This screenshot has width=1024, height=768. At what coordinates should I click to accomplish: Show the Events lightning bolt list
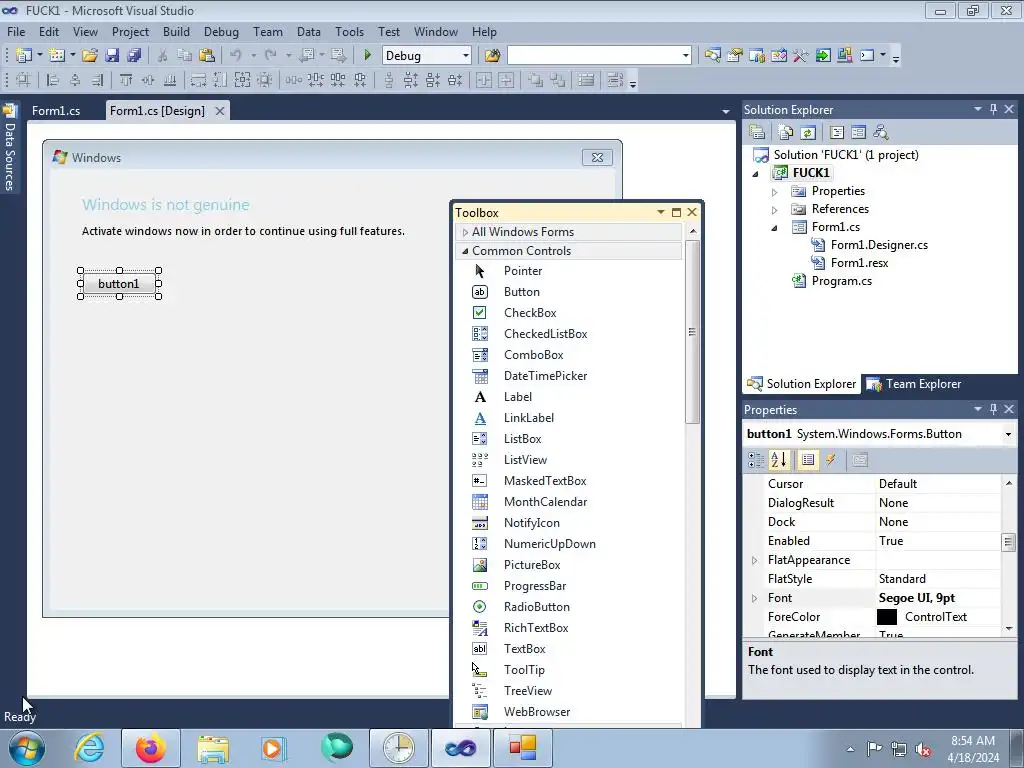[x=831, y=460]
